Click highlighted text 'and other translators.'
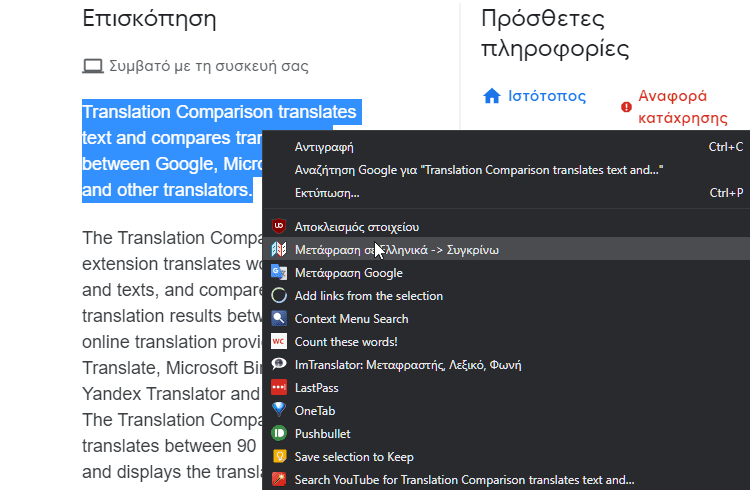The height and width of the screenshot is (490, 750). coord(167,190)
